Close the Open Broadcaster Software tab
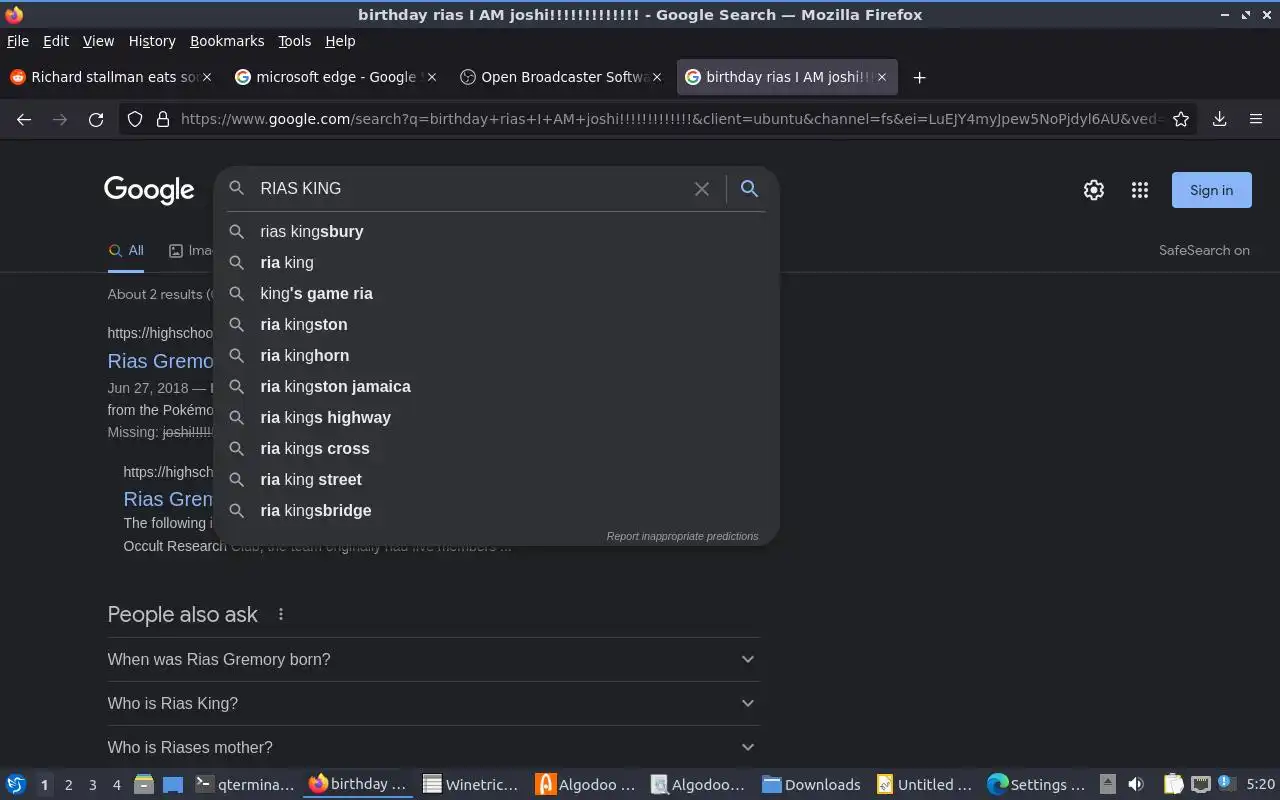 coord(657,77)
